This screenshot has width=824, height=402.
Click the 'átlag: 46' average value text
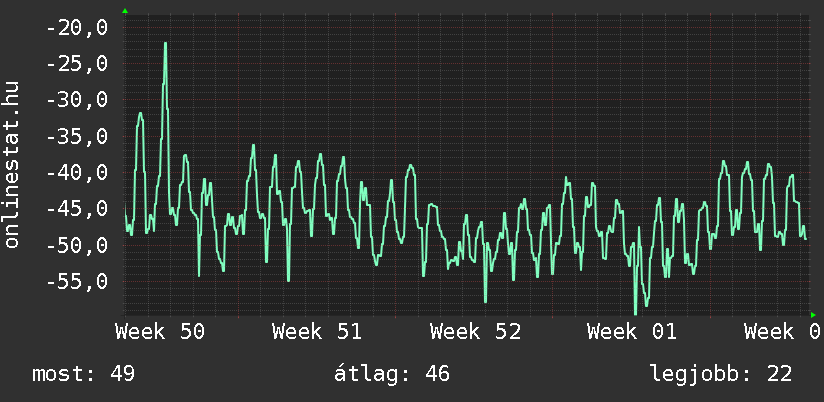coord(391,374)
